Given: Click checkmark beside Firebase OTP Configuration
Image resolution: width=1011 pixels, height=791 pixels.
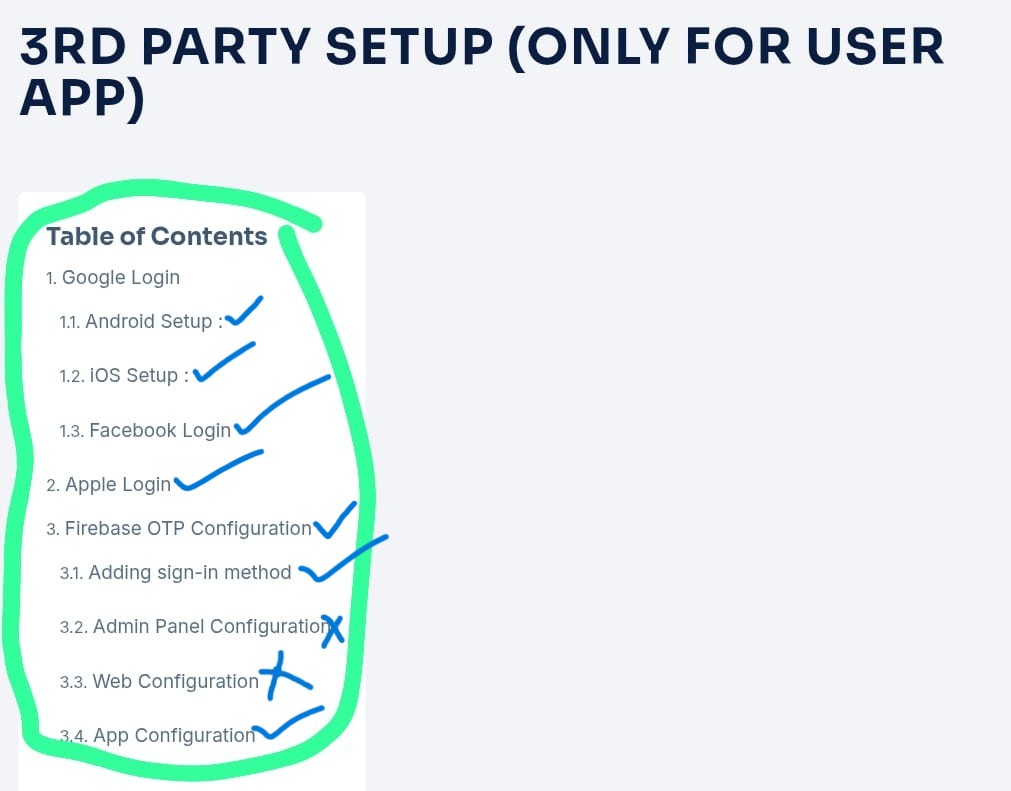Looking at the screenshot, I should [335, 520].
